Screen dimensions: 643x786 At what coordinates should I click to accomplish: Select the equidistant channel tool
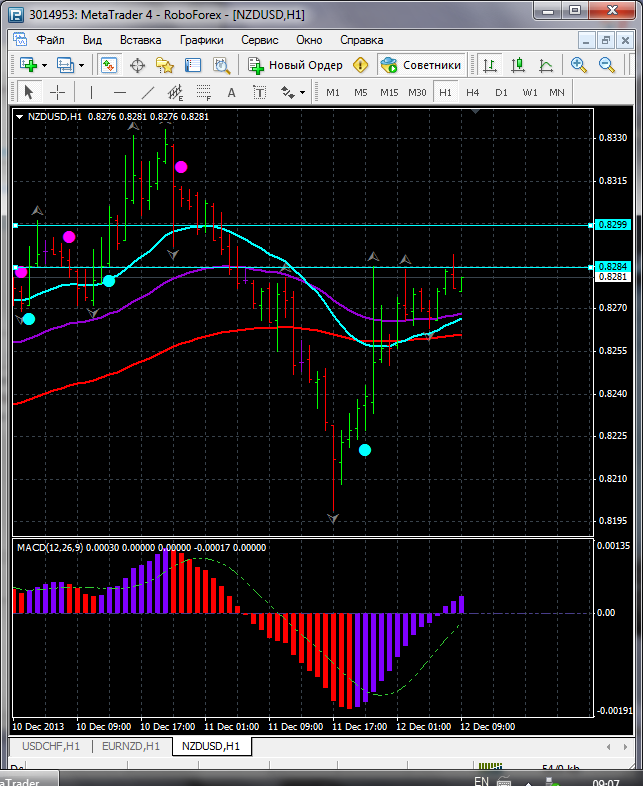175,92
